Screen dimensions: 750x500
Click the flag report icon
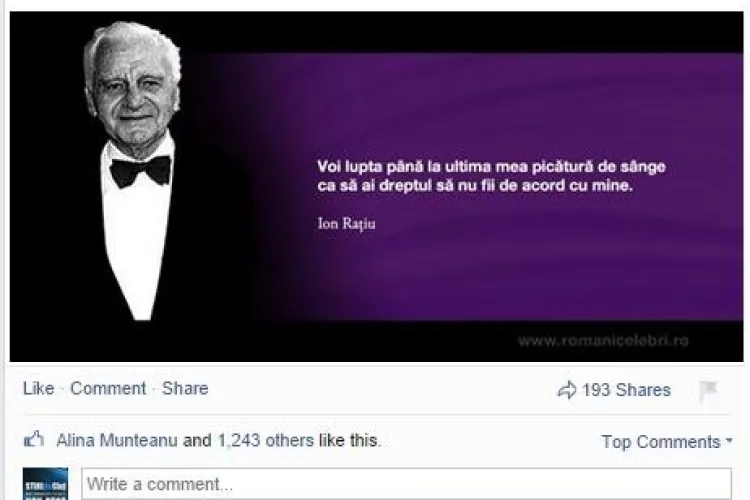click(x=708, y=390)
